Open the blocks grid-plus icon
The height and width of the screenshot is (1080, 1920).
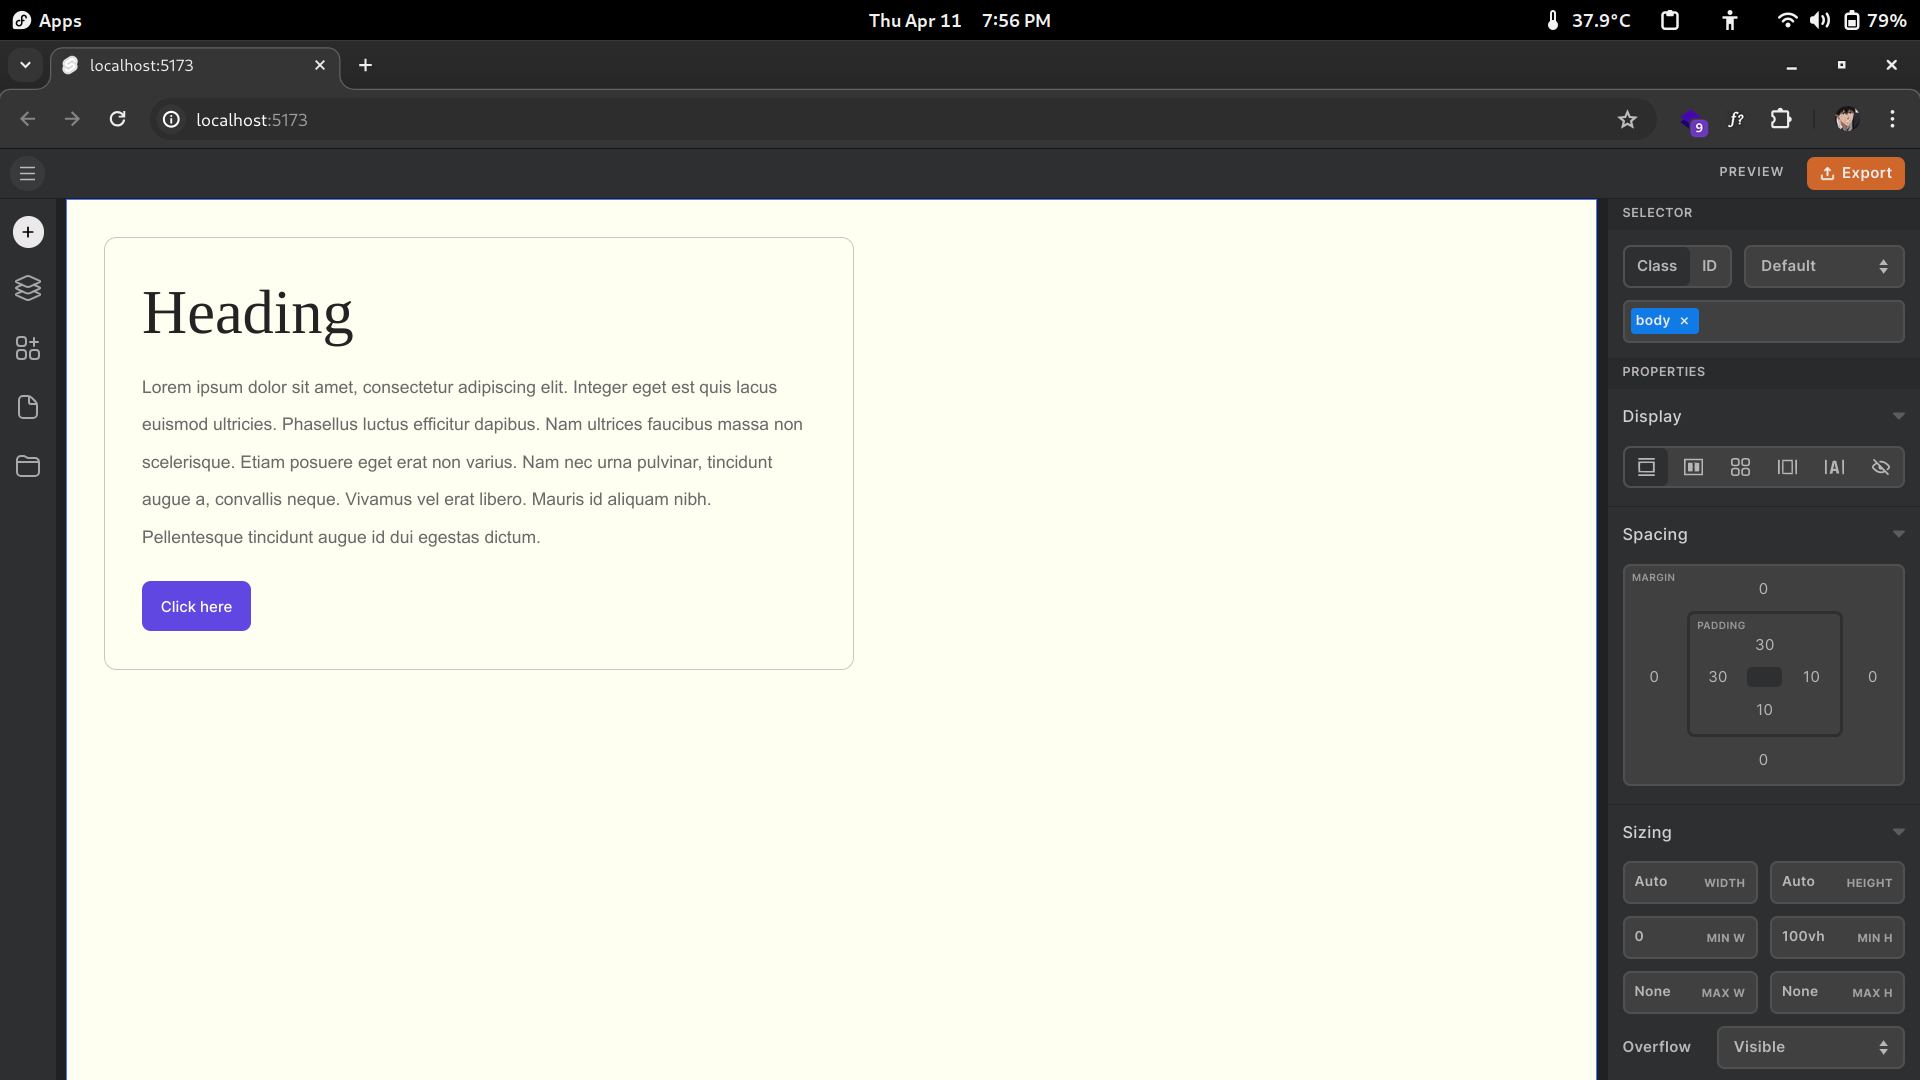point(28,348)
